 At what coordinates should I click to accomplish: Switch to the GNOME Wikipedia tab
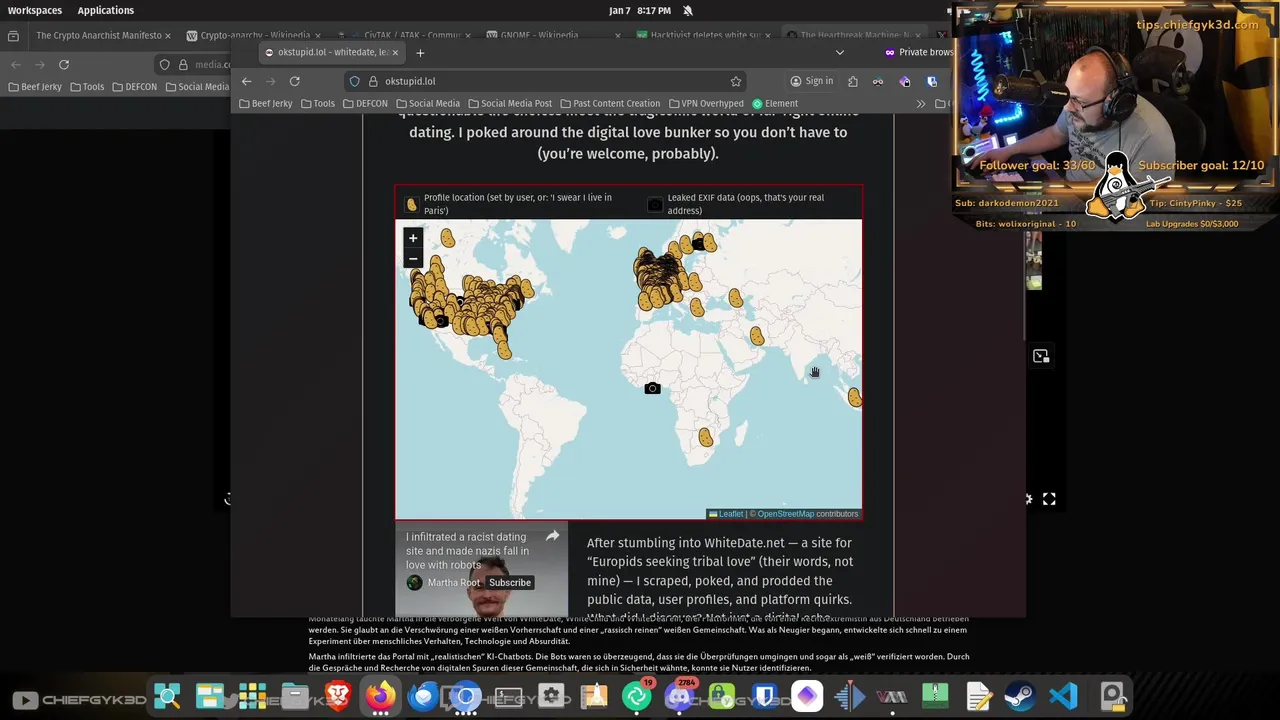552,35
